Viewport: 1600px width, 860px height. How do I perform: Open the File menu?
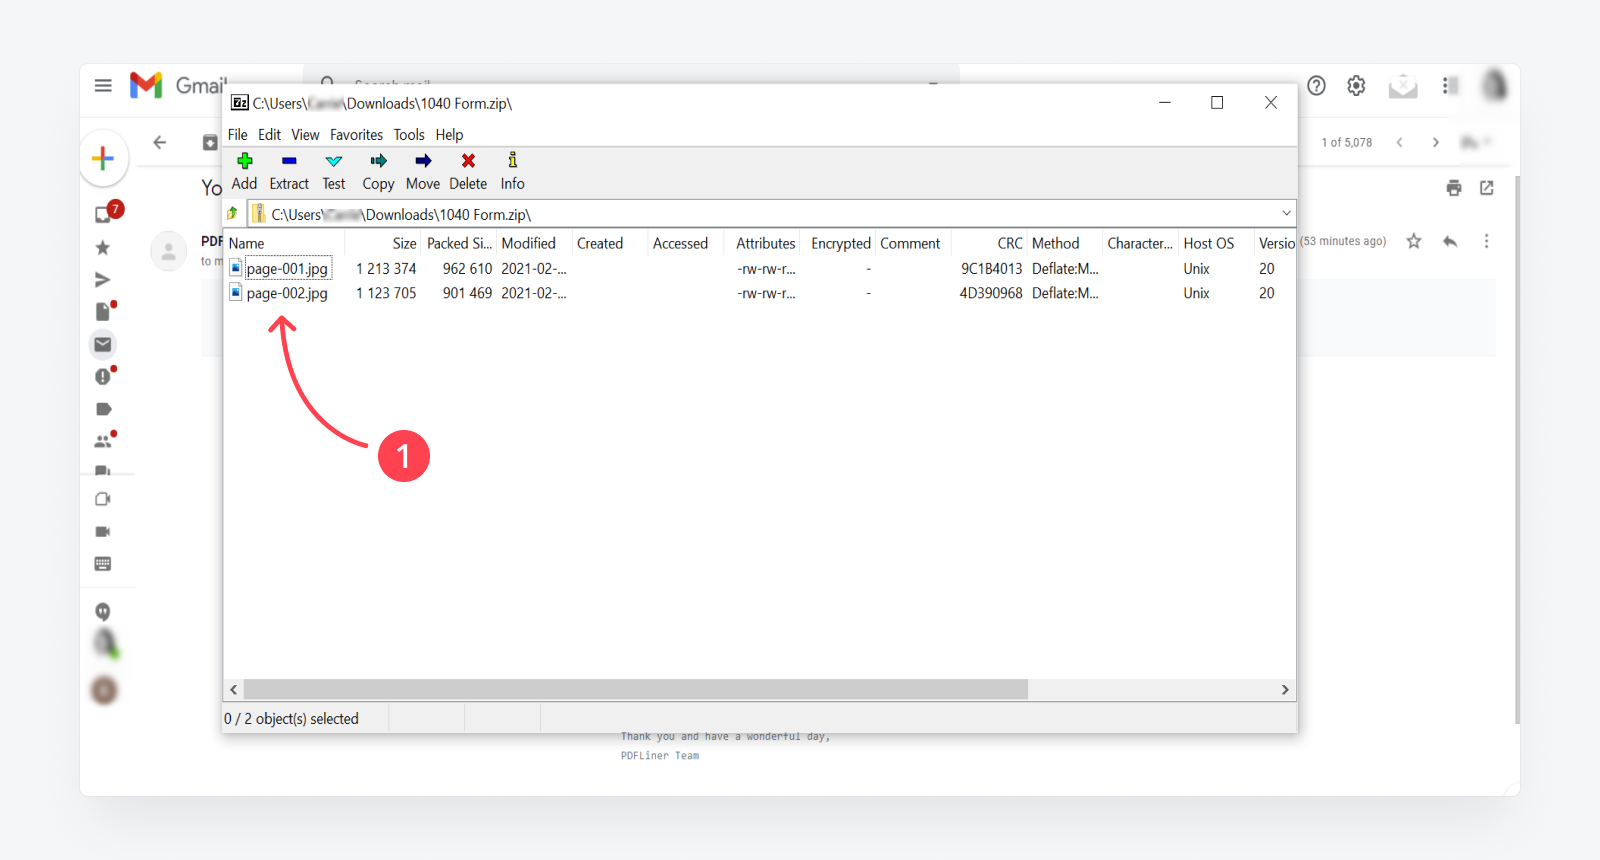(237, 135)
